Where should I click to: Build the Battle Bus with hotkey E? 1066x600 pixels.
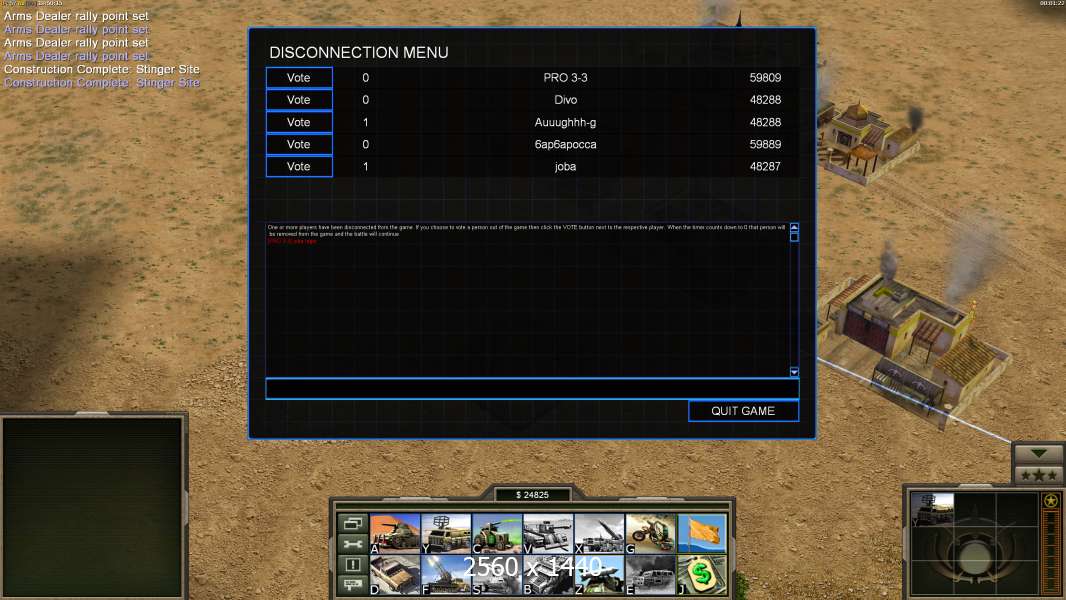point(651,575)
